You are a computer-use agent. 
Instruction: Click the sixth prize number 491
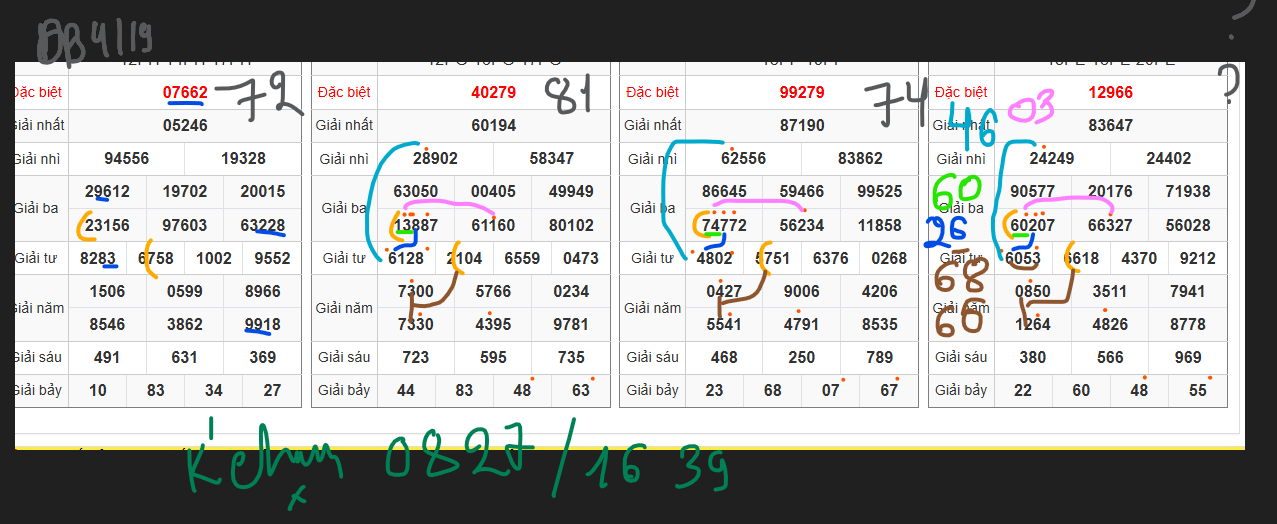pyautogui.click(x=107, y=357)
